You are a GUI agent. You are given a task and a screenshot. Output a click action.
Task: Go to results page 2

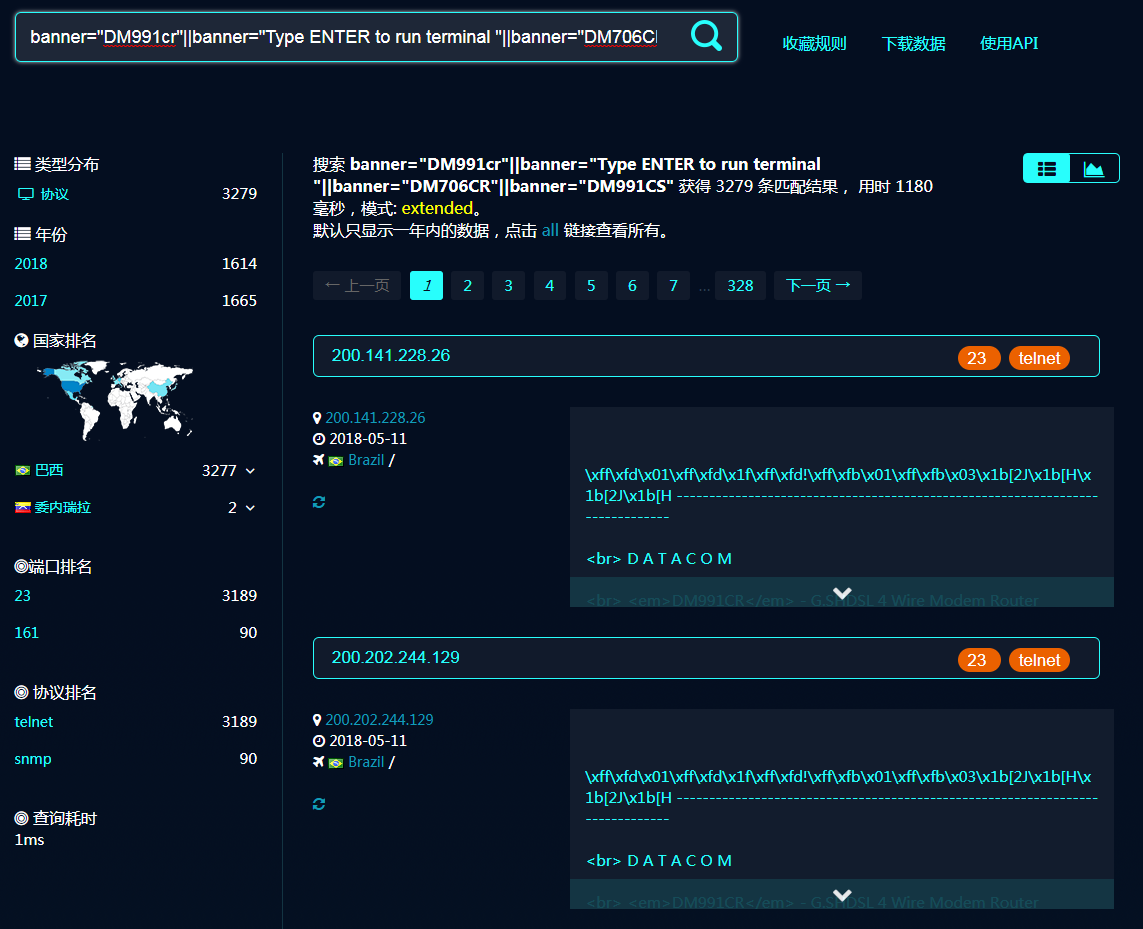pyautogui.click(x=467, y=285)
